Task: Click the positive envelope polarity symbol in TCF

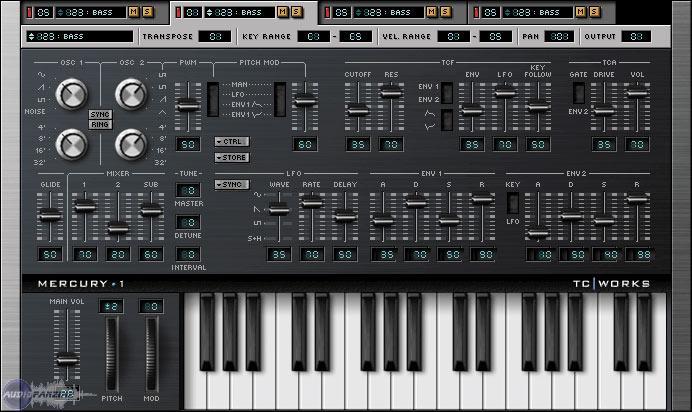Action: (430, 114)
